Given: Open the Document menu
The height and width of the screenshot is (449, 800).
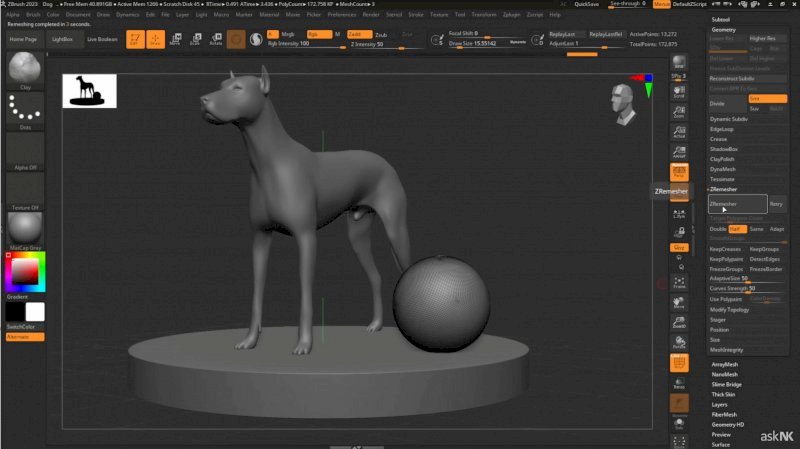Looking at the screenshot, I should click(x=78, y=15).
